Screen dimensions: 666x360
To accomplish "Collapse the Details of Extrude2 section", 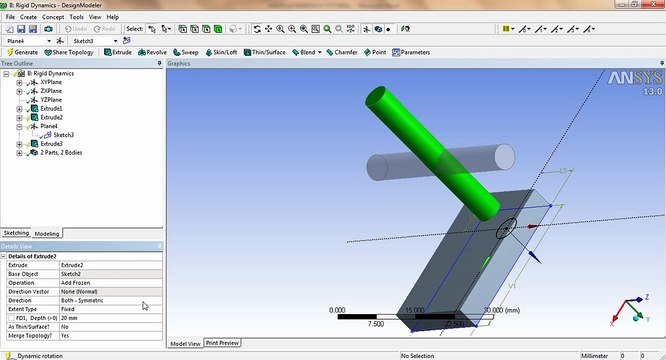I will click(x=3, y=256).
